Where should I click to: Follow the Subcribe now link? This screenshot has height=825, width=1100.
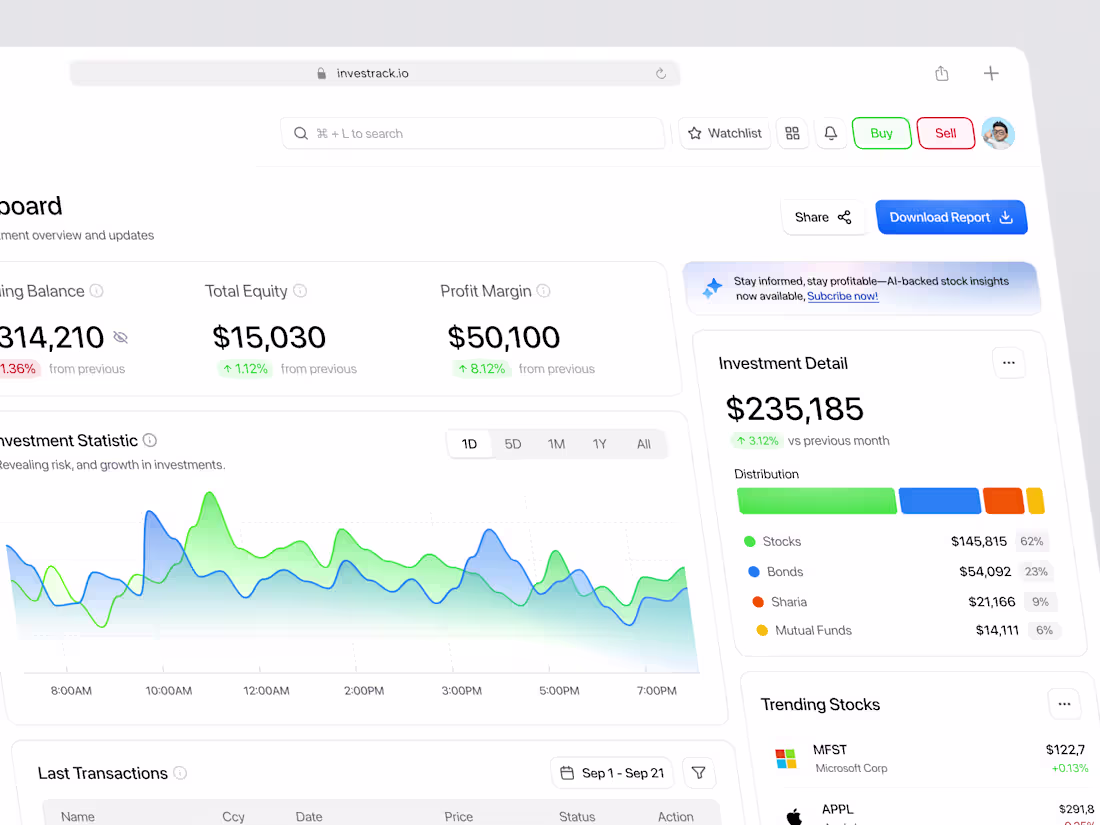pyautogui.click(x=842, y=296)
